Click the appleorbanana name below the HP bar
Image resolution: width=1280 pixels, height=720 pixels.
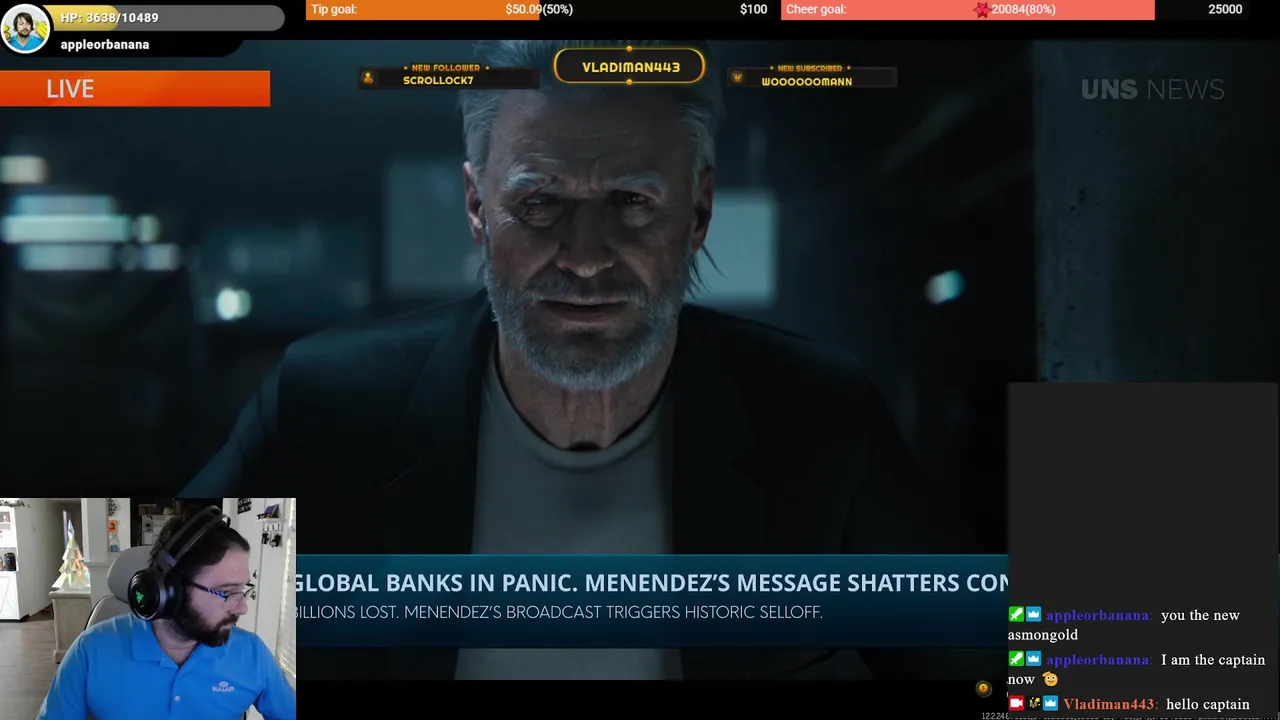(x=104, y=45)
